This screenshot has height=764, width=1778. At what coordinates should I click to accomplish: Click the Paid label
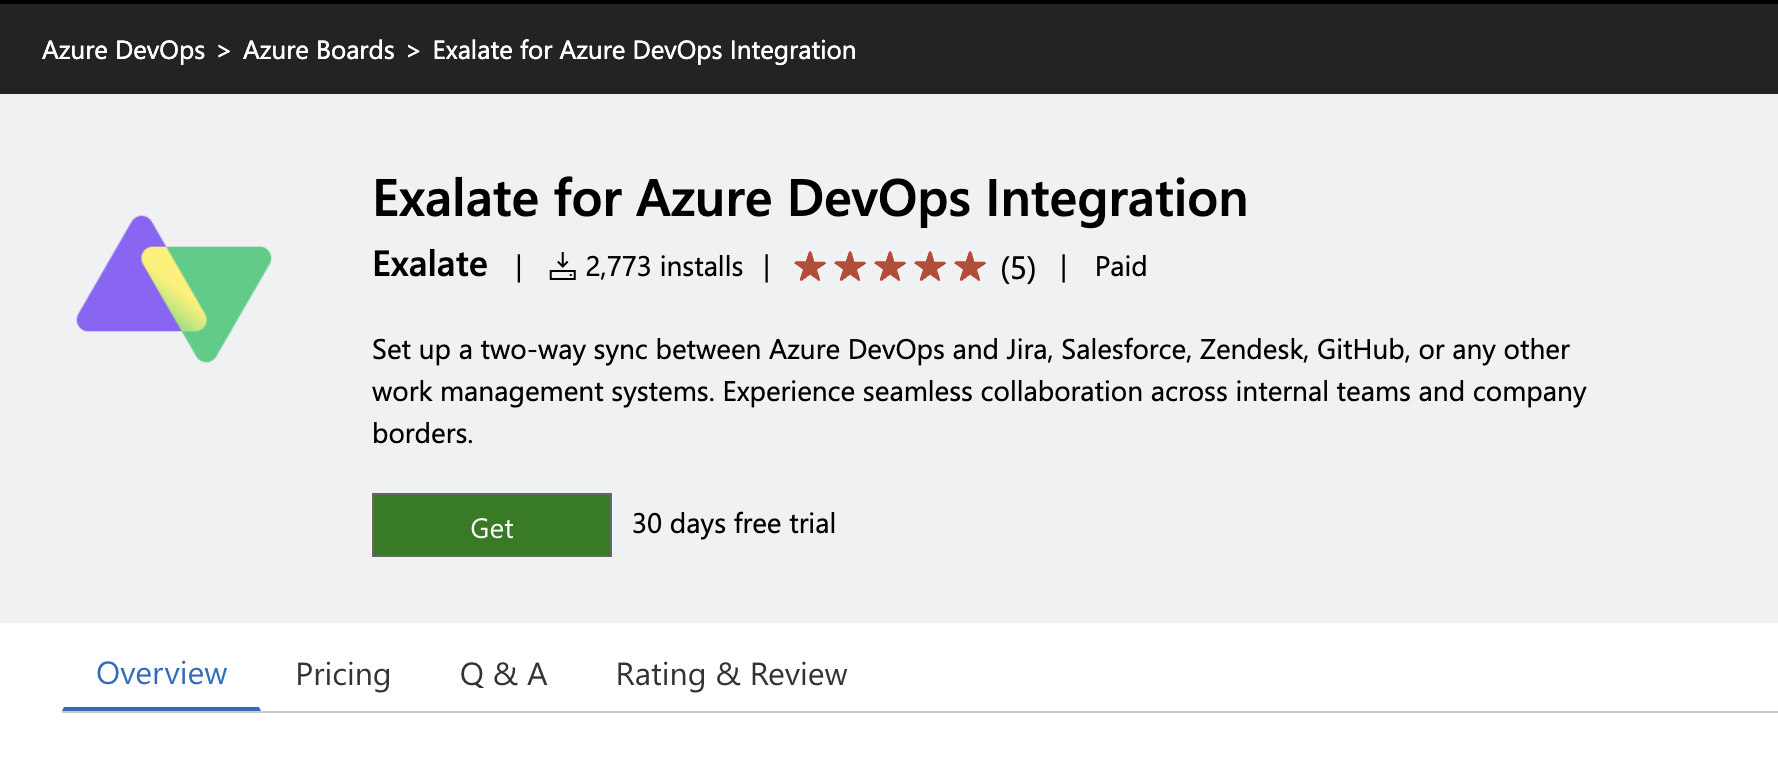tap(1120, 266)
